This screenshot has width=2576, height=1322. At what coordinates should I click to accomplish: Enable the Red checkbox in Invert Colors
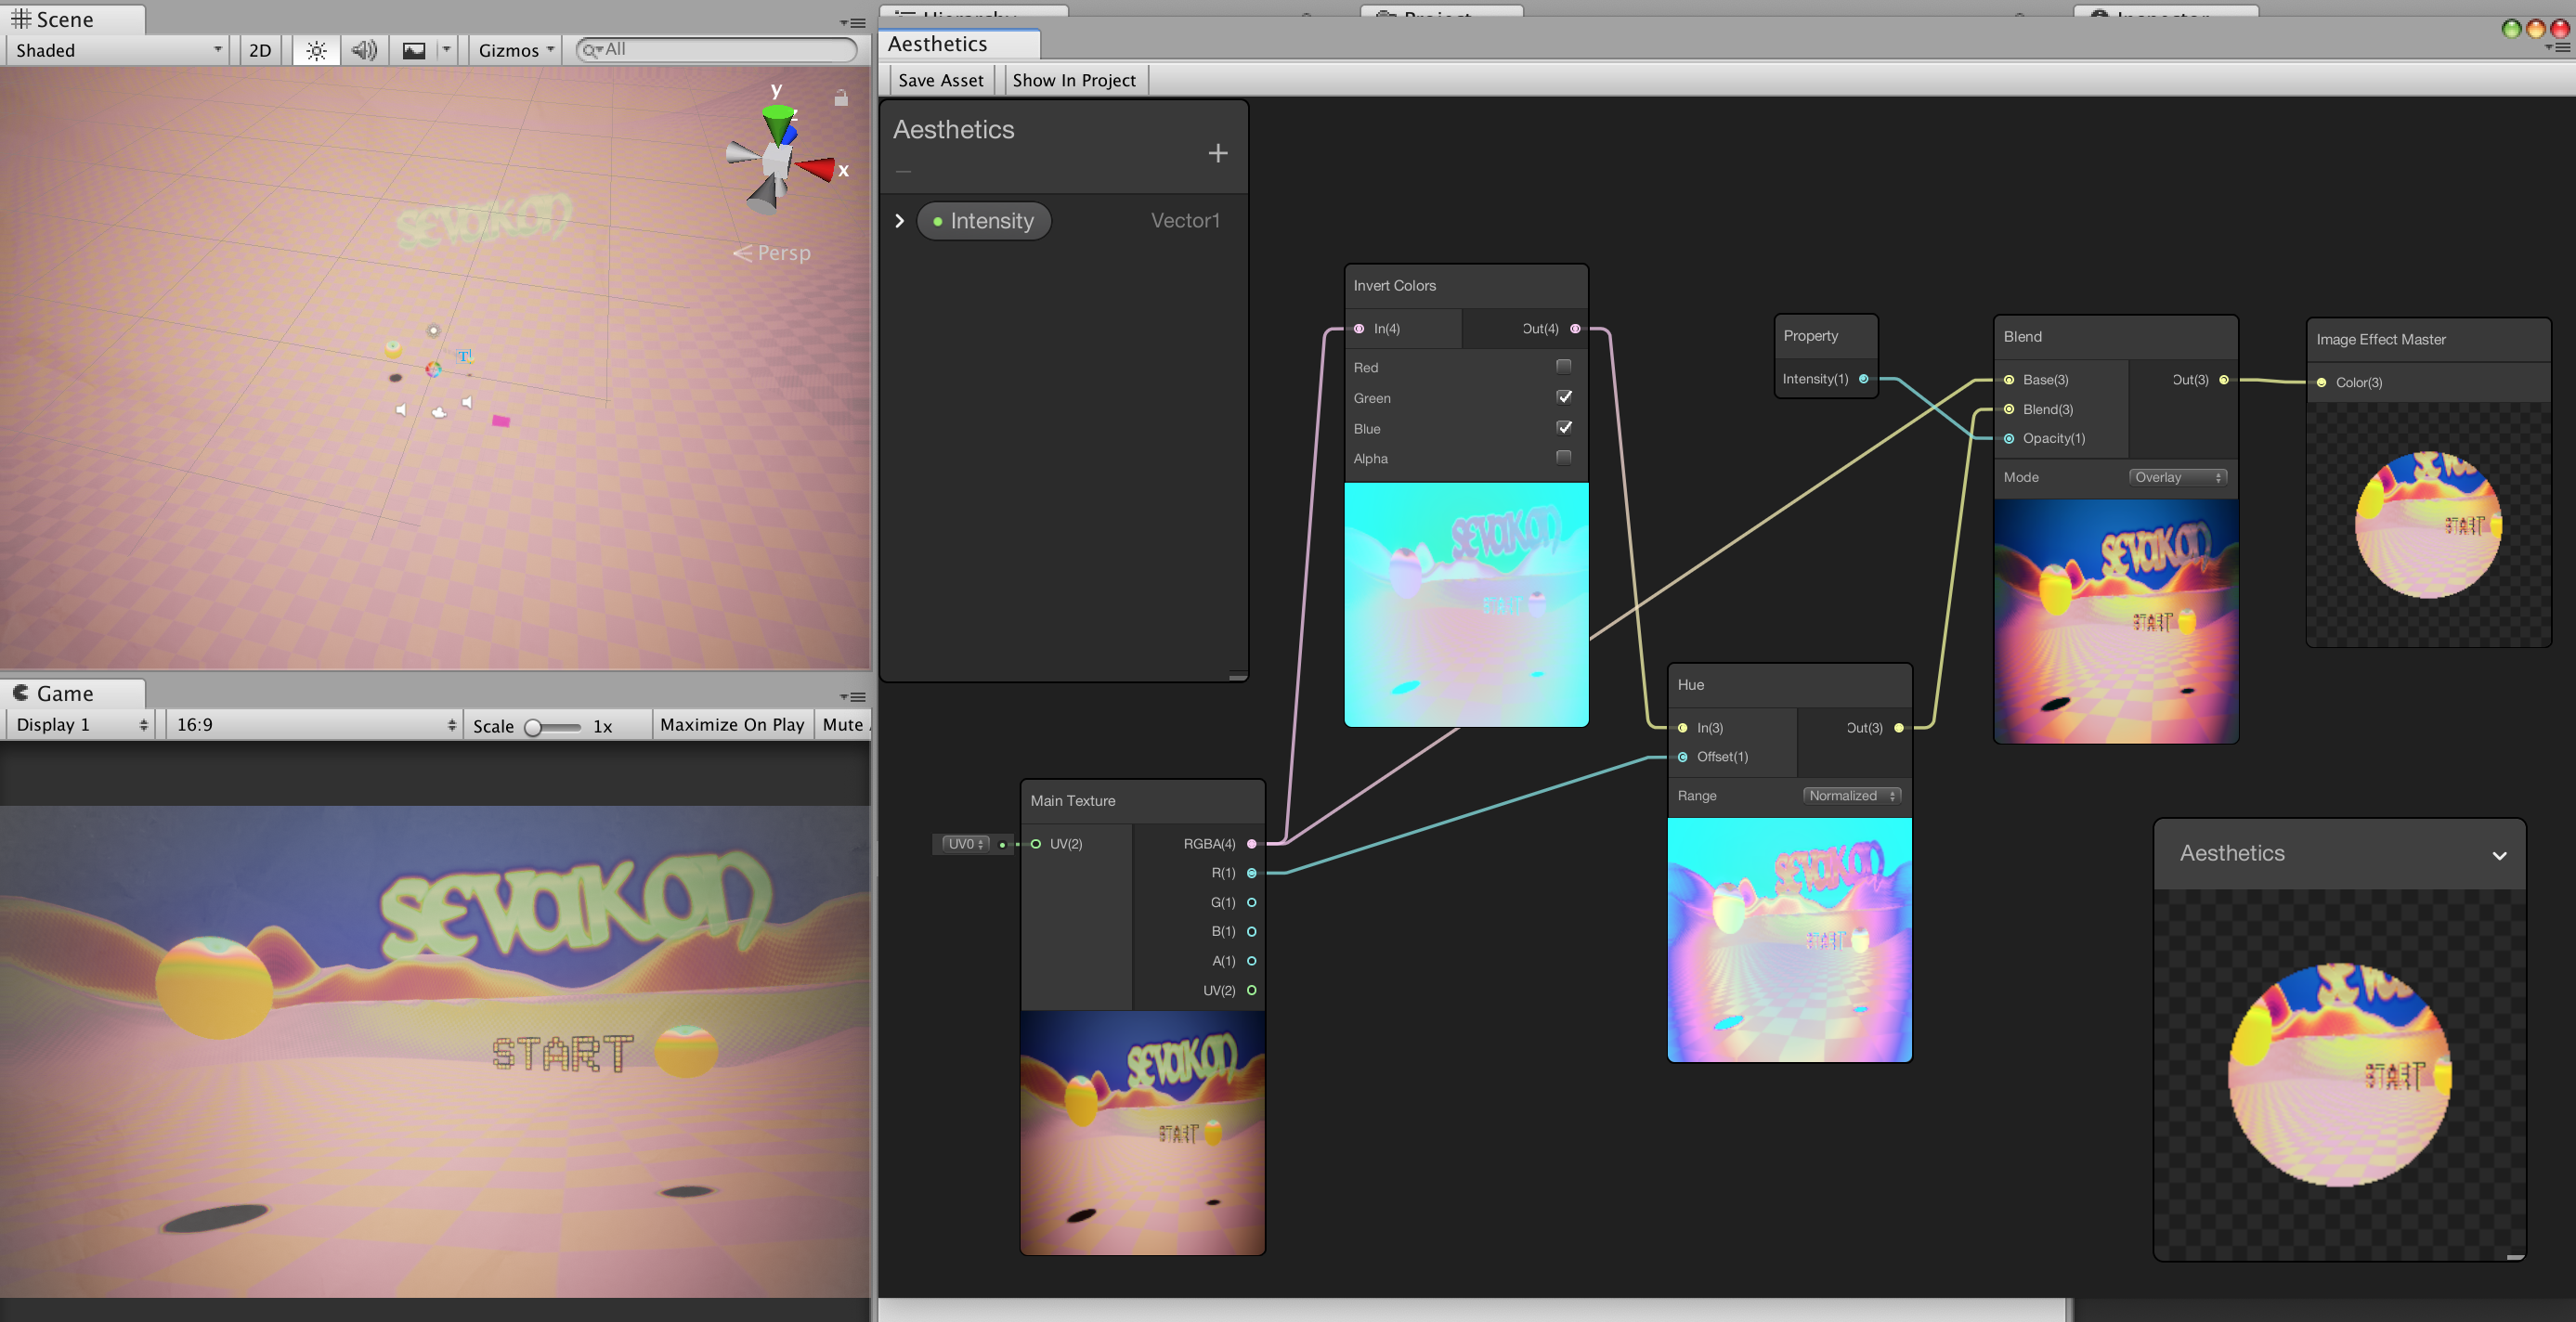click(1563, 367)
